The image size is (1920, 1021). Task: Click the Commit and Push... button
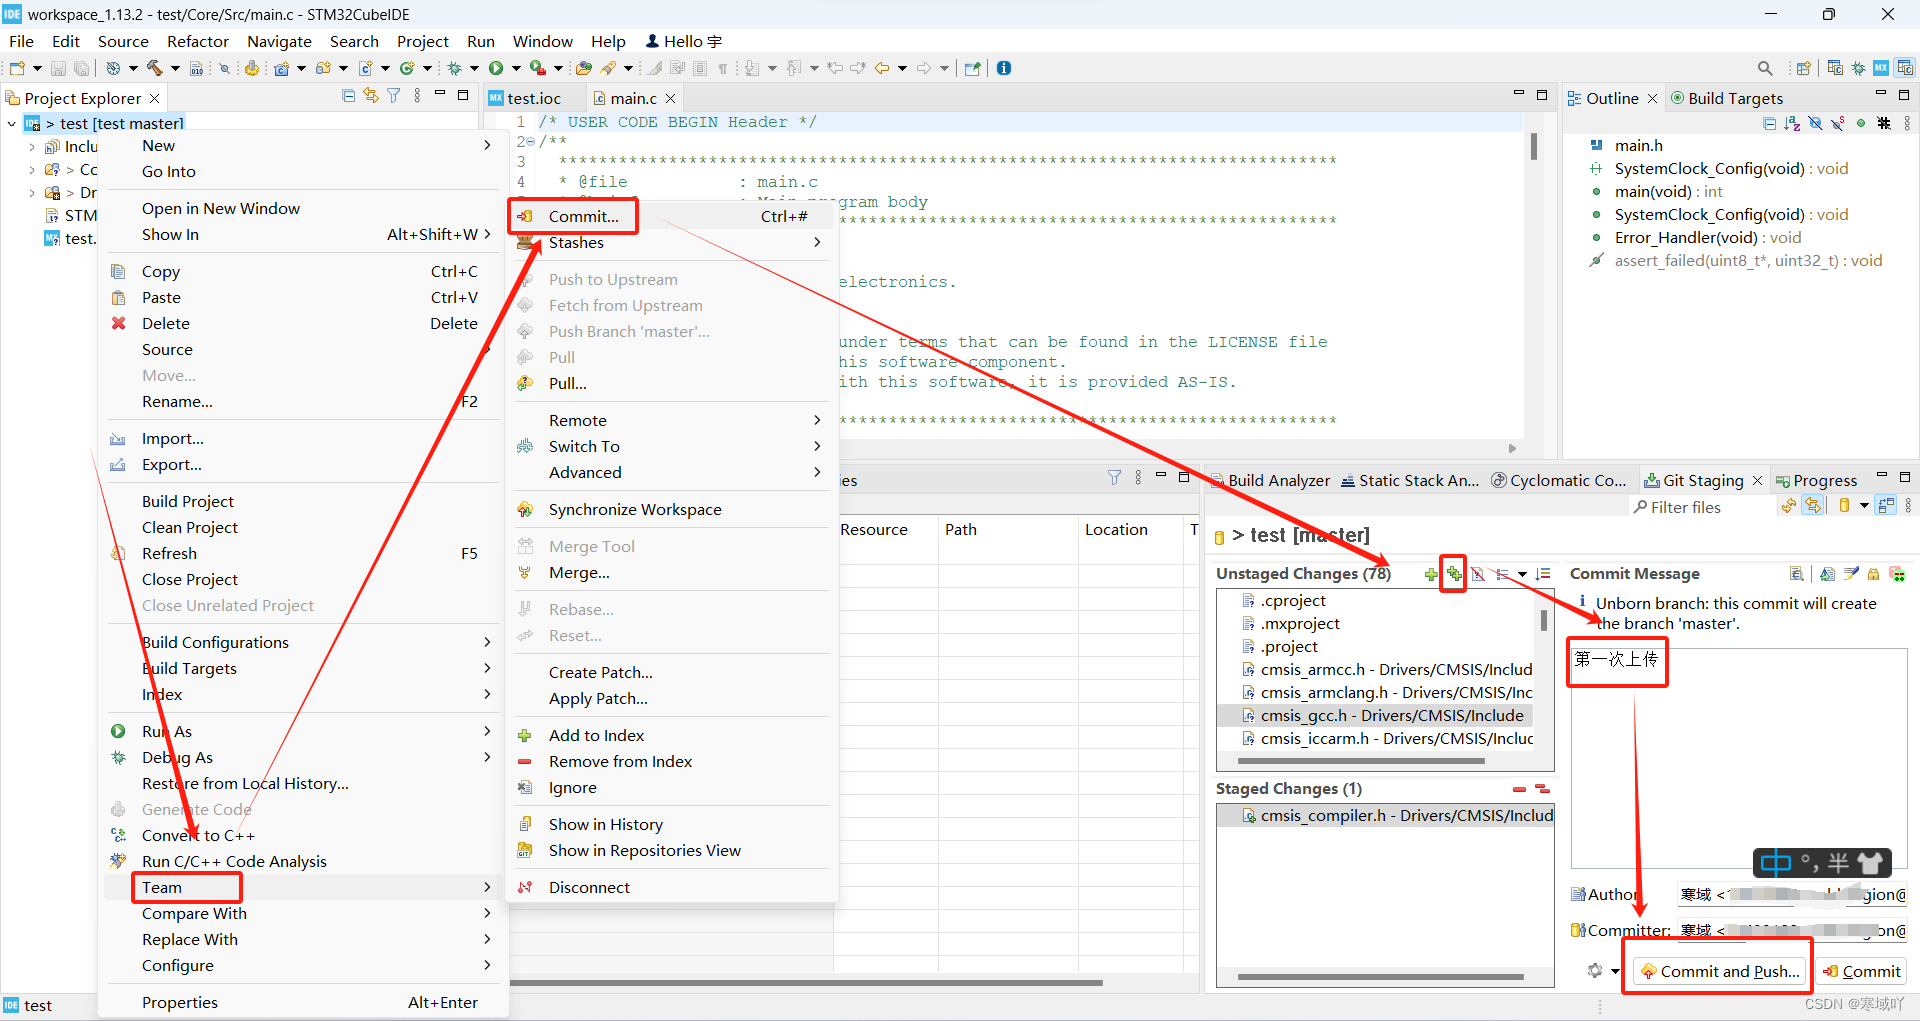point(1720,971)
